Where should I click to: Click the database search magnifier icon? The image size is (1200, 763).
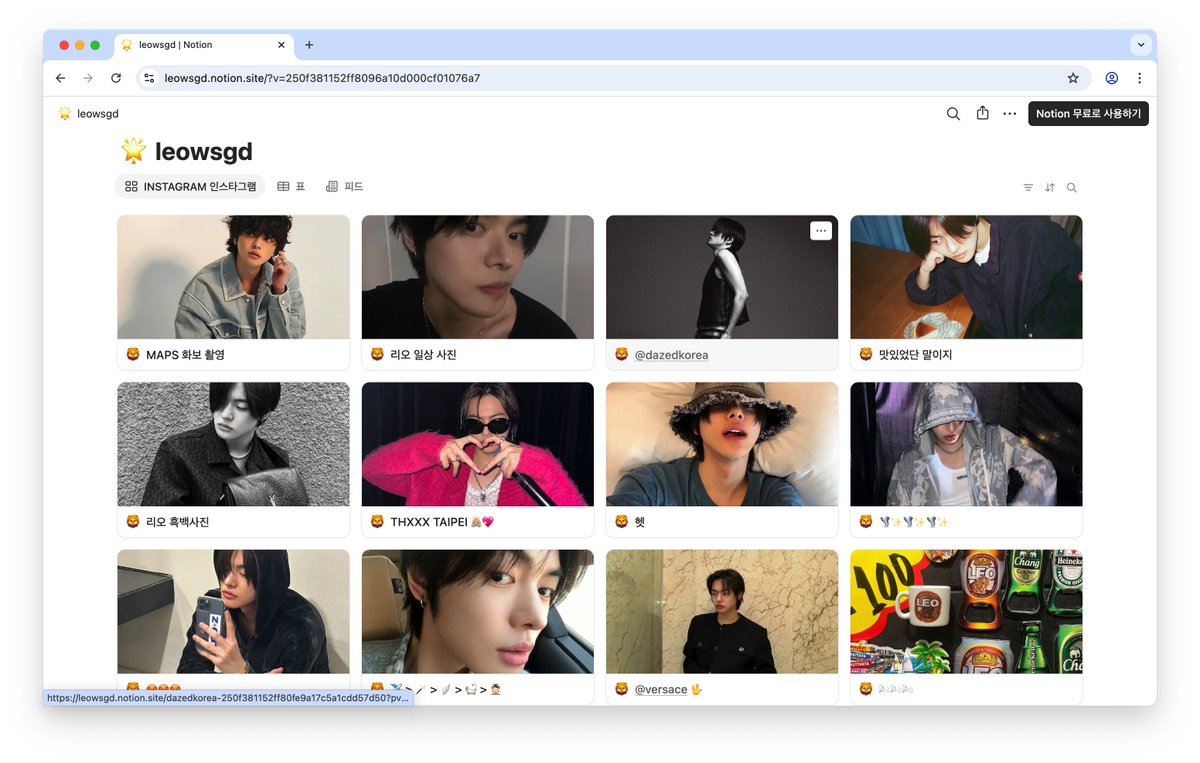(1072, 188)
